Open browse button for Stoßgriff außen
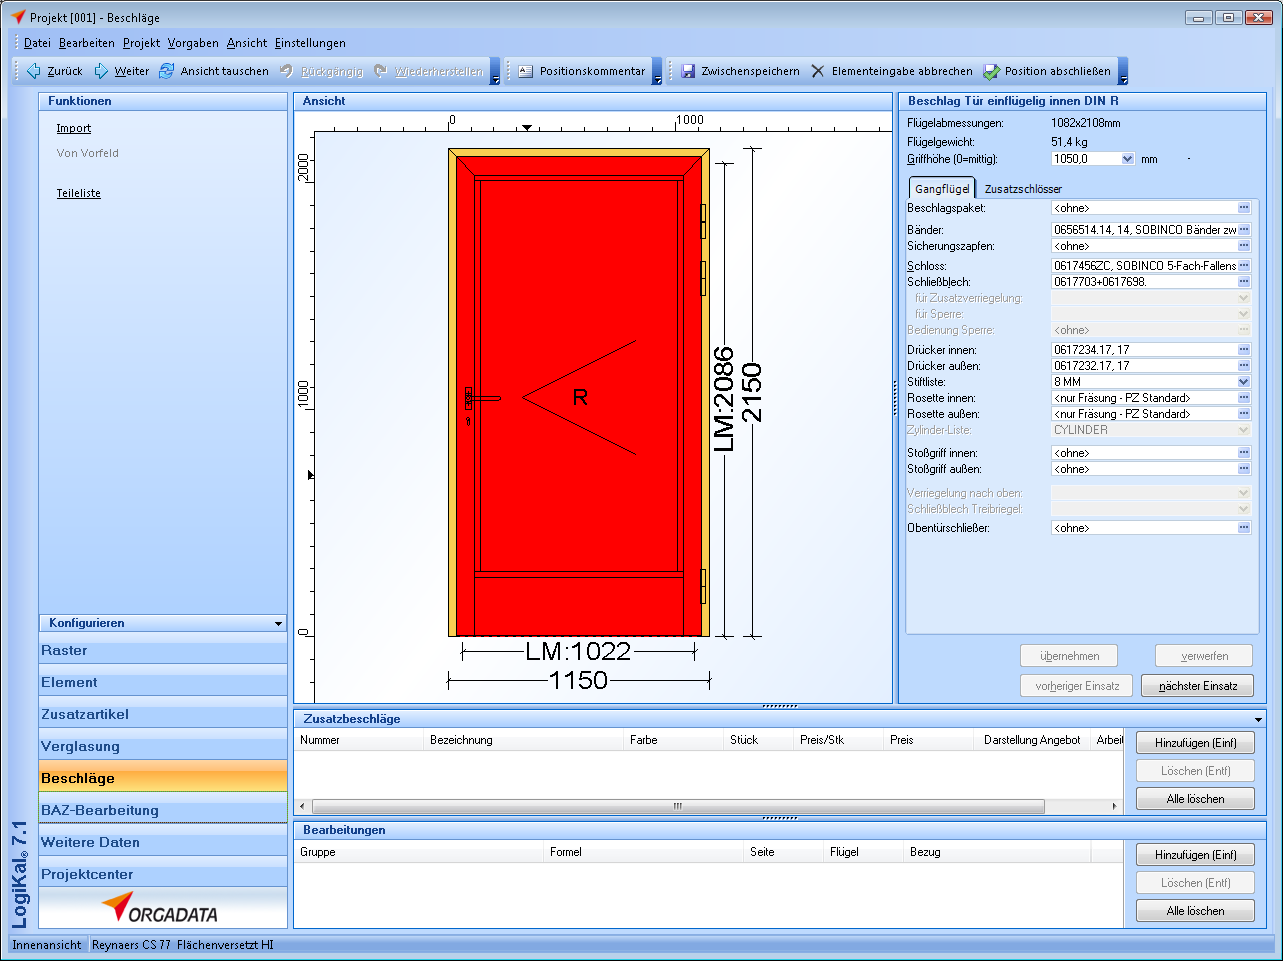1283x961 pixels. point(1244,469)
